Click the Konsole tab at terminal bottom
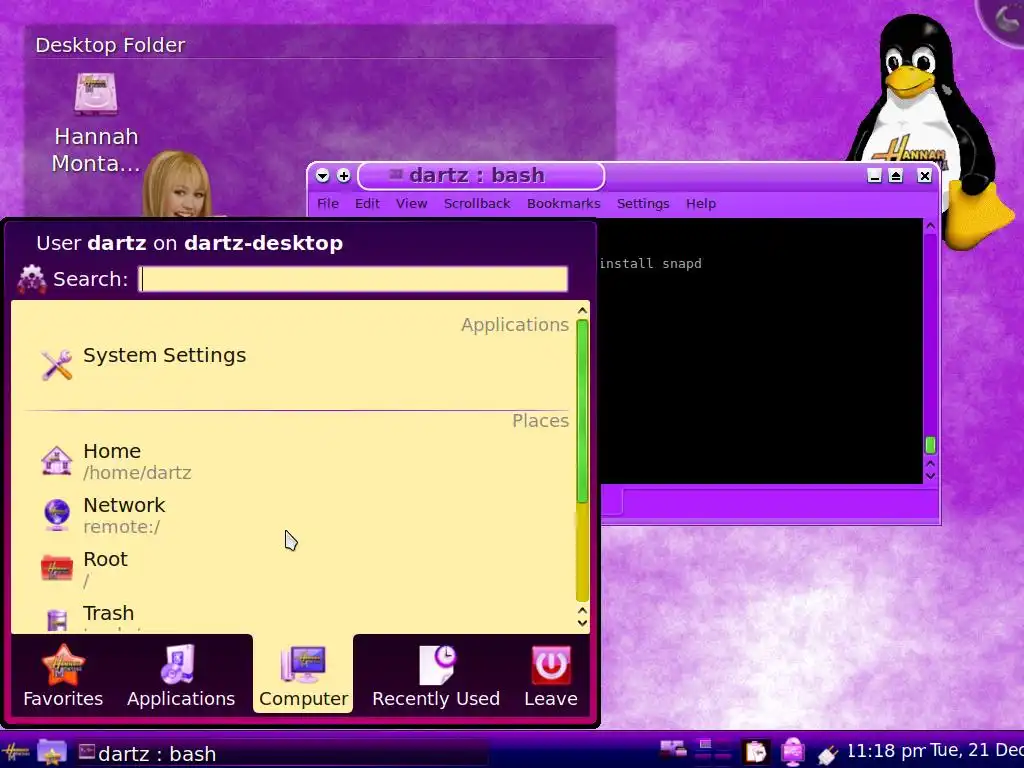This screenshot has width=1024, height=768. pos(612,502)
